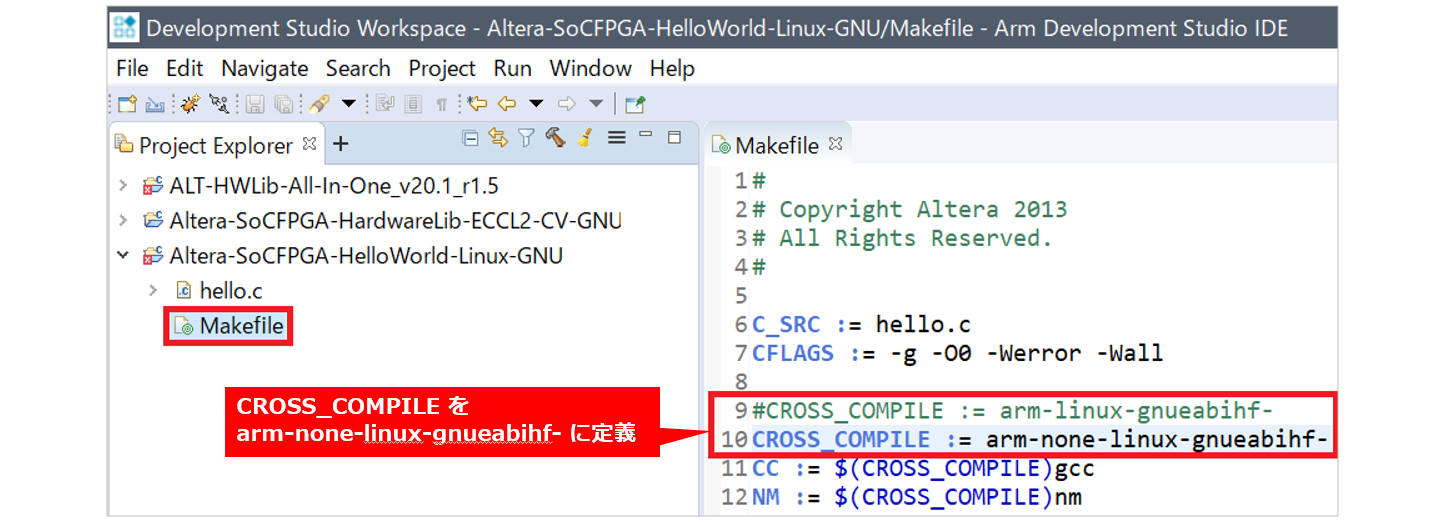Select hello.c in Project Explorer

pos(231,291)
